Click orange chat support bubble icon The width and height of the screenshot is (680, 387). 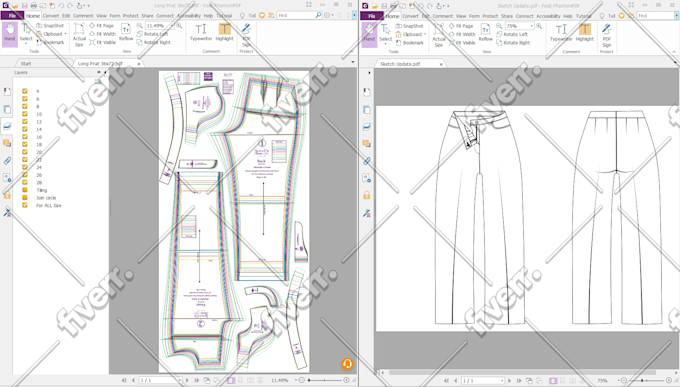pos(347,364)
